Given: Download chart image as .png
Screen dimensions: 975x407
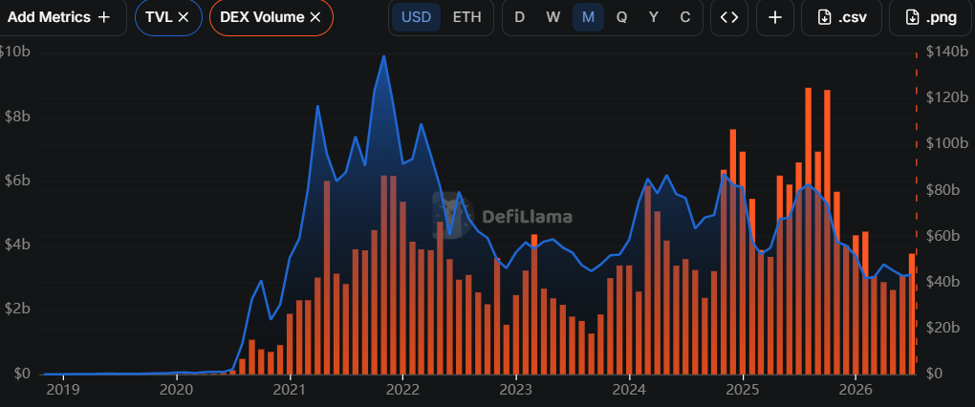Looking at the screenshot, I should pos(932,17).
